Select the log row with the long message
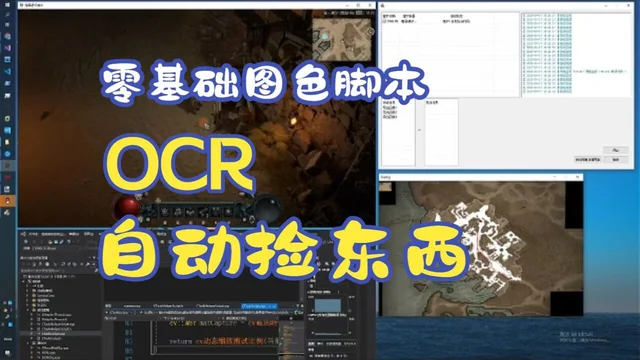This screenshot has width=640, height=360. [x=575, y=71]
